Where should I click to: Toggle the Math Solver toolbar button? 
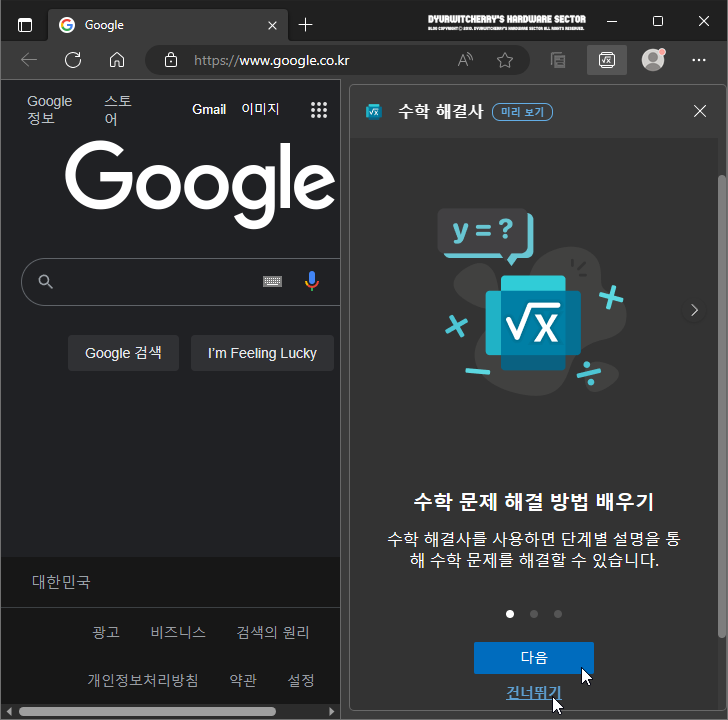(x=606, y=60)
